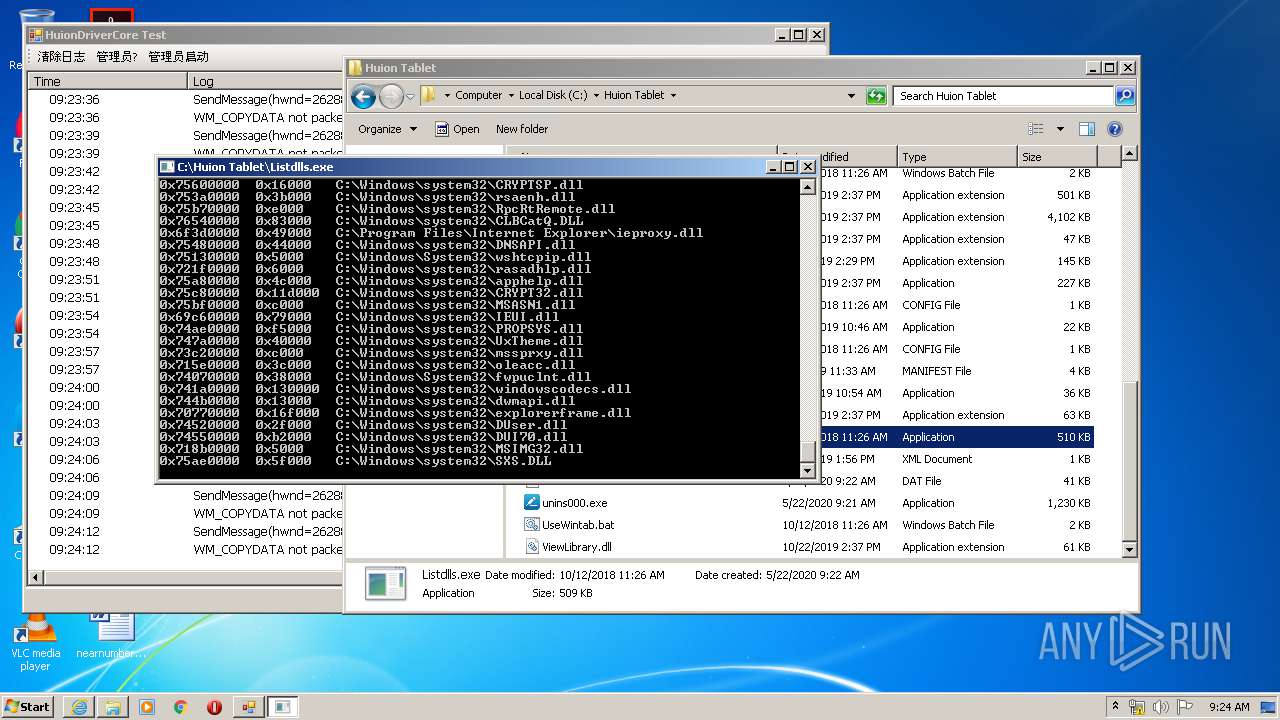
Task: Show hidden tray icons arrow
Action: (x=1115, y=706)
